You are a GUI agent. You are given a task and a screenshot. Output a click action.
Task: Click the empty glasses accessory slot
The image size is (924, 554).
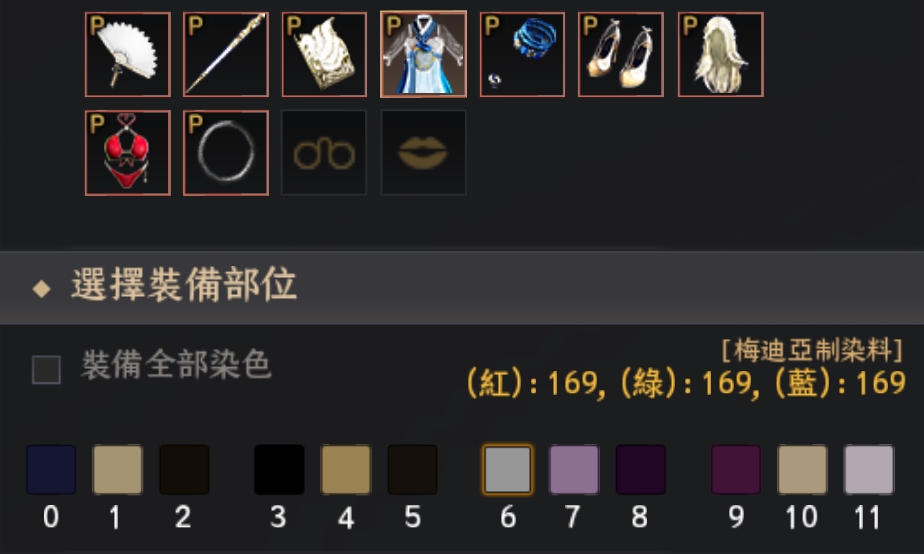coord(325,153)
